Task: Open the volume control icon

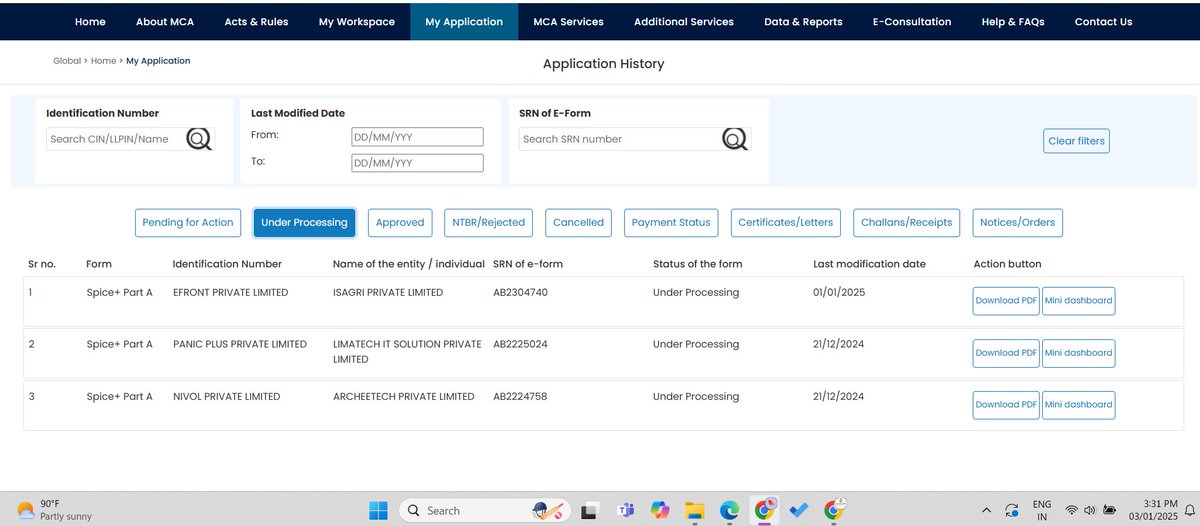Action: (x=1089, y=510)
